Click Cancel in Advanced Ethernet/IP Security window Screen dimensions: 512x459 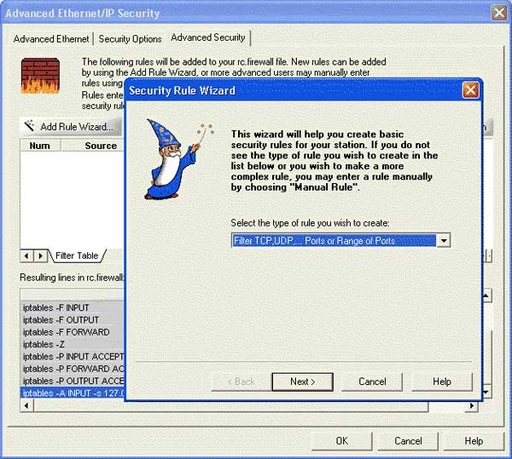(408, 441)
